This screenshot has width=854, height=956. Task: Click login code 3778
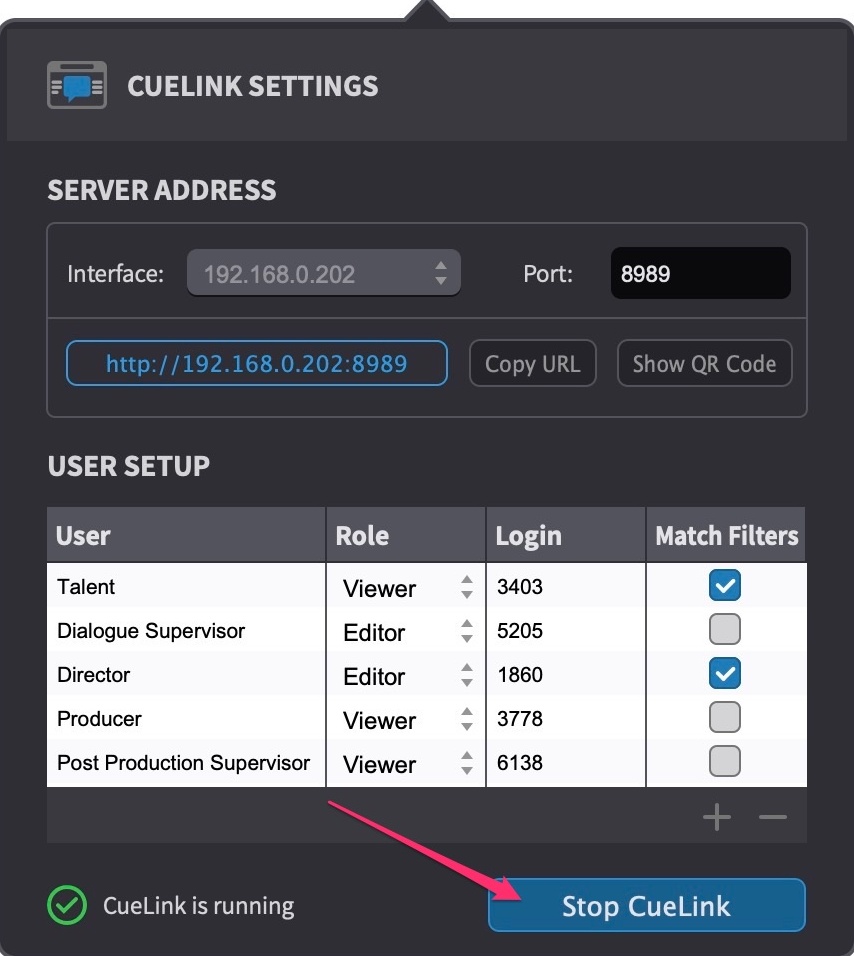[x=519, y=718]
